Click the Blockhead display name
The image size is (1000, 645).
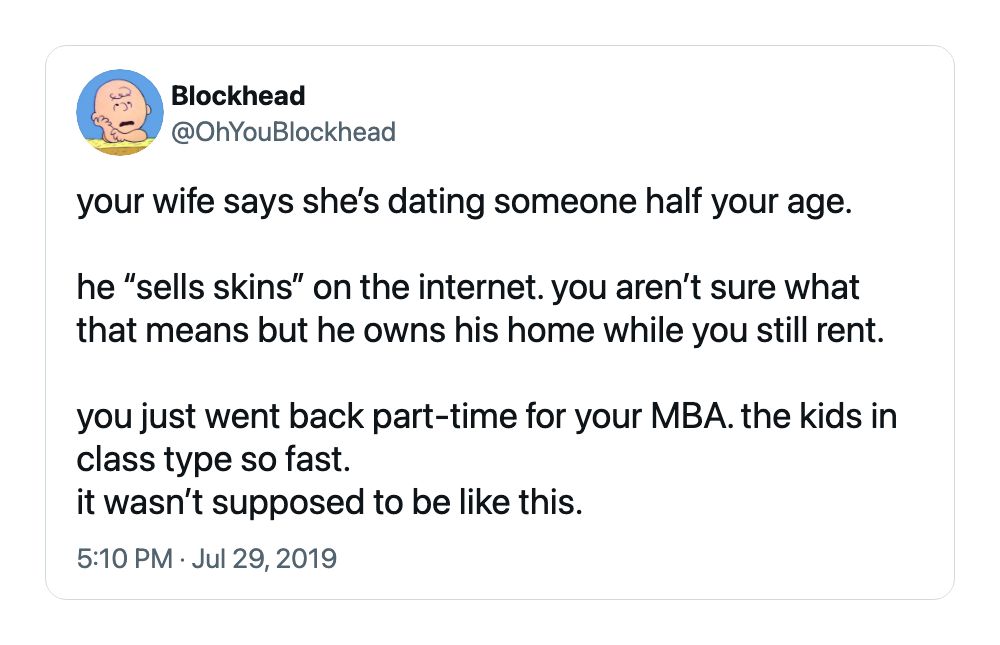[239, 96]
